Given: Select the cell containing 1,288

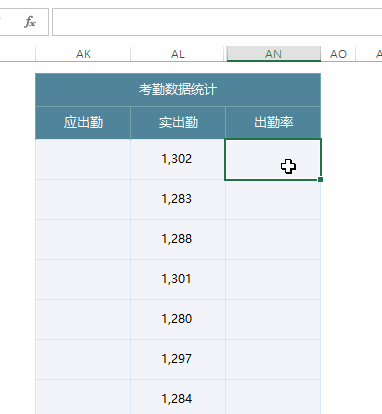Looking at the screenshot, I should pos(178,239).
